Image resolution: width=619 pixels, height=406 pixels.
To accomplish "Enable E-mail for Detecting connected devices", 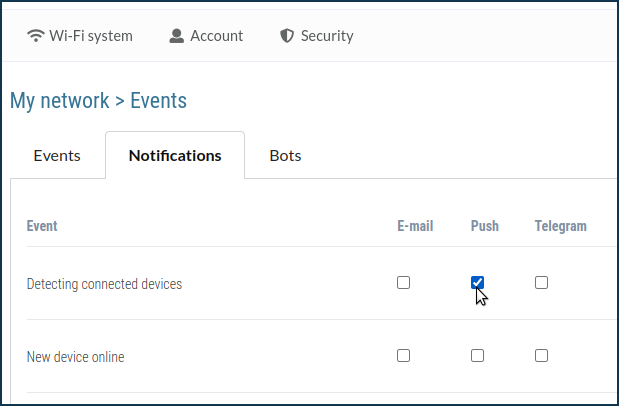I will click(x=404, y=283).
